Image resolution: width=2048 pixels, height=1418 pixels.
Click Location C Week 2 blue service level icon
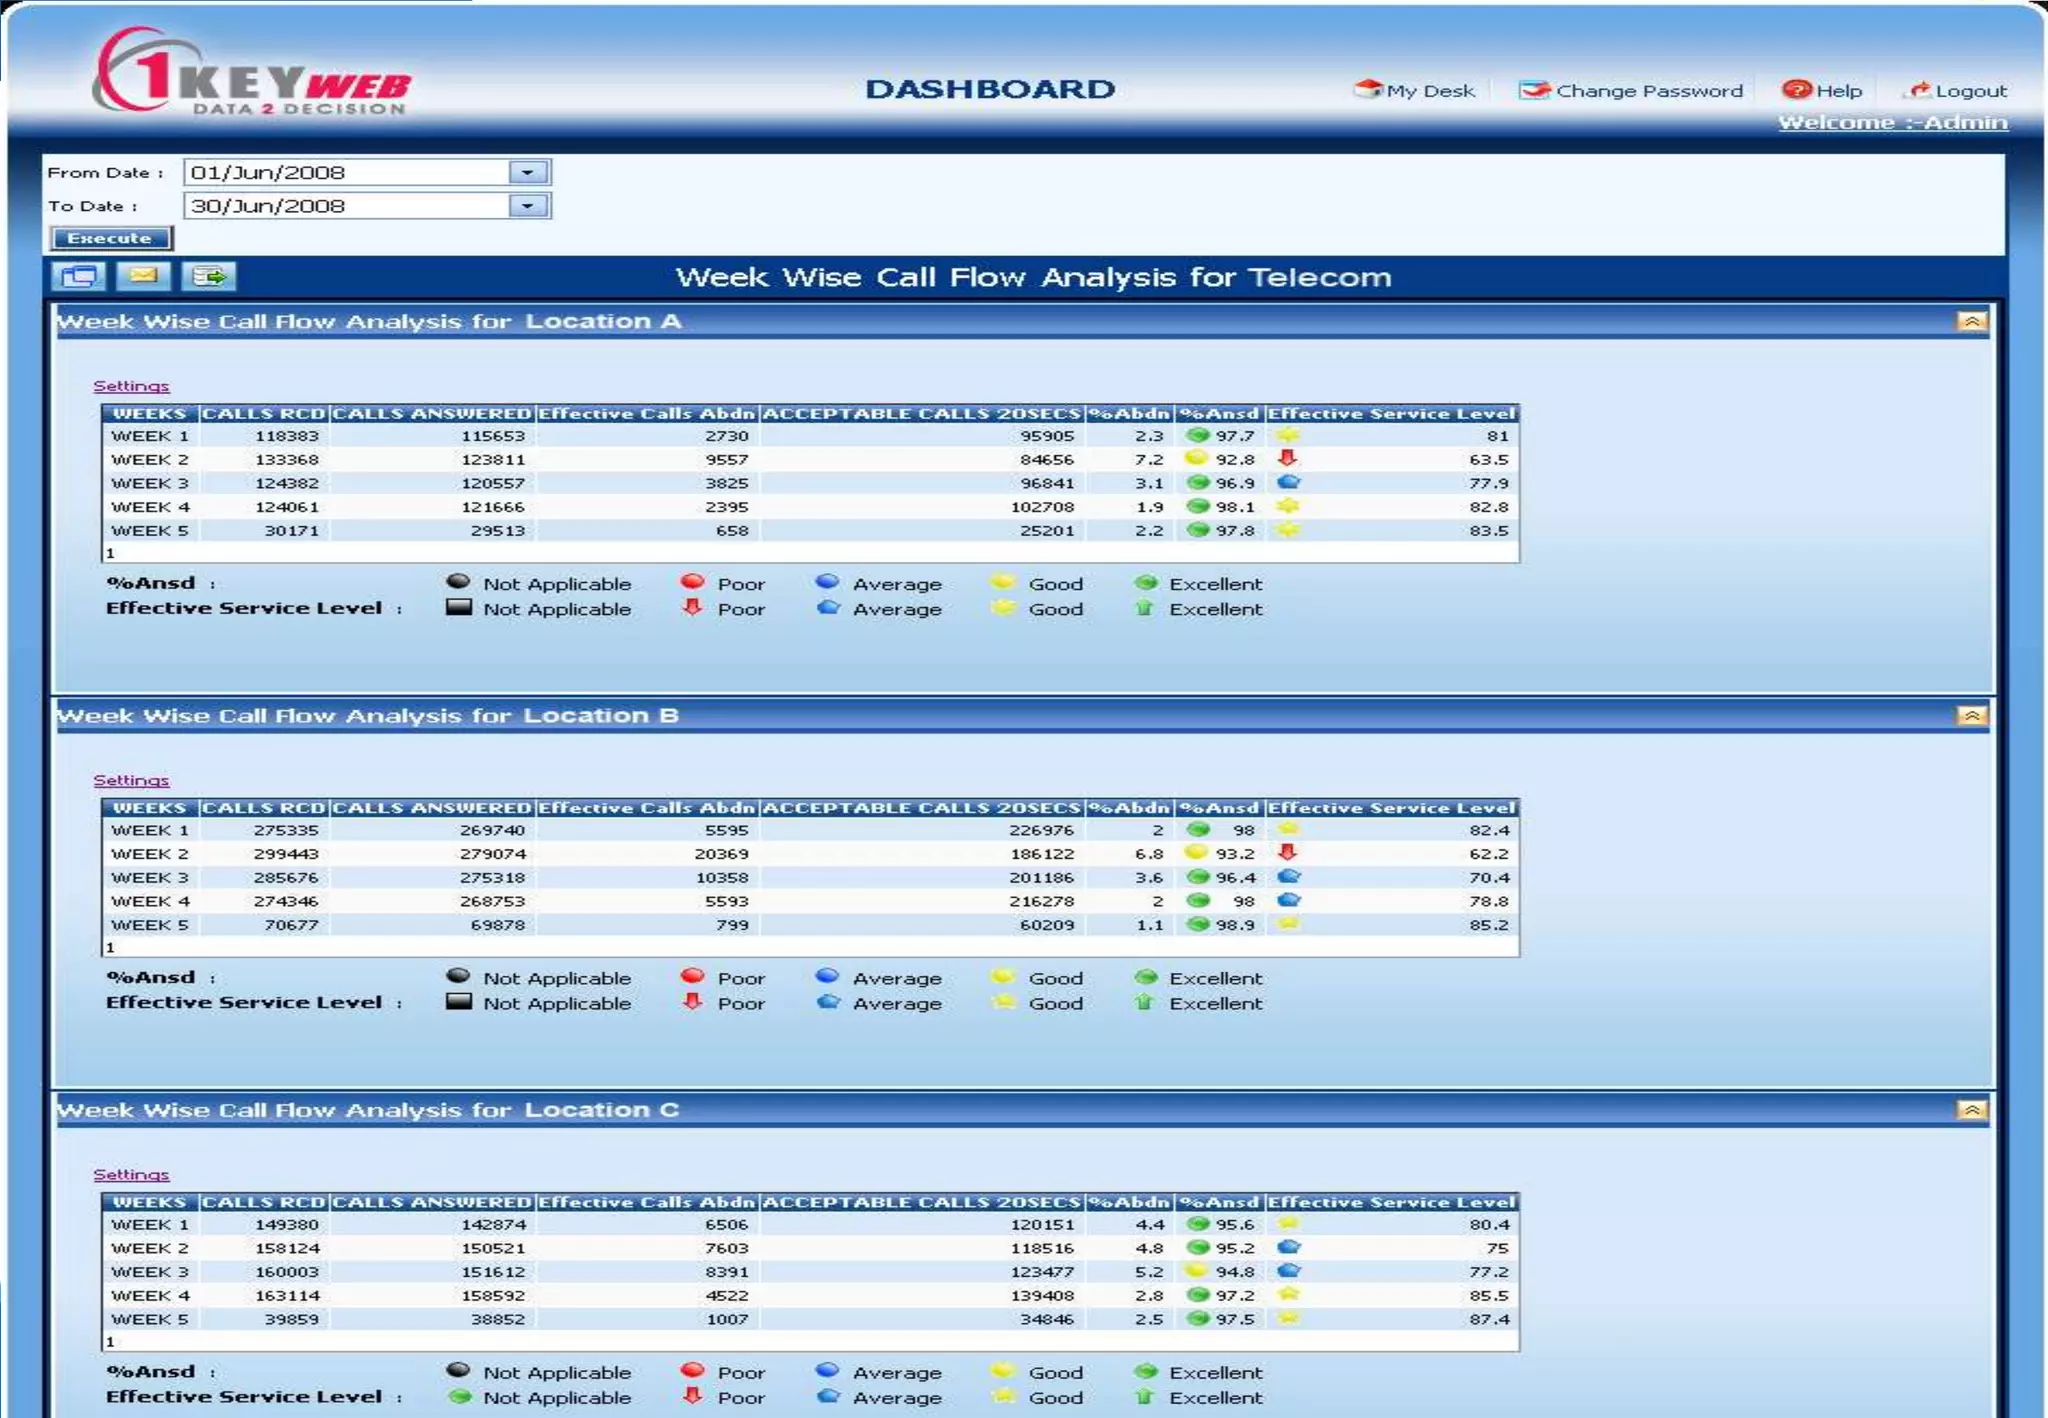(1289, 1247)
